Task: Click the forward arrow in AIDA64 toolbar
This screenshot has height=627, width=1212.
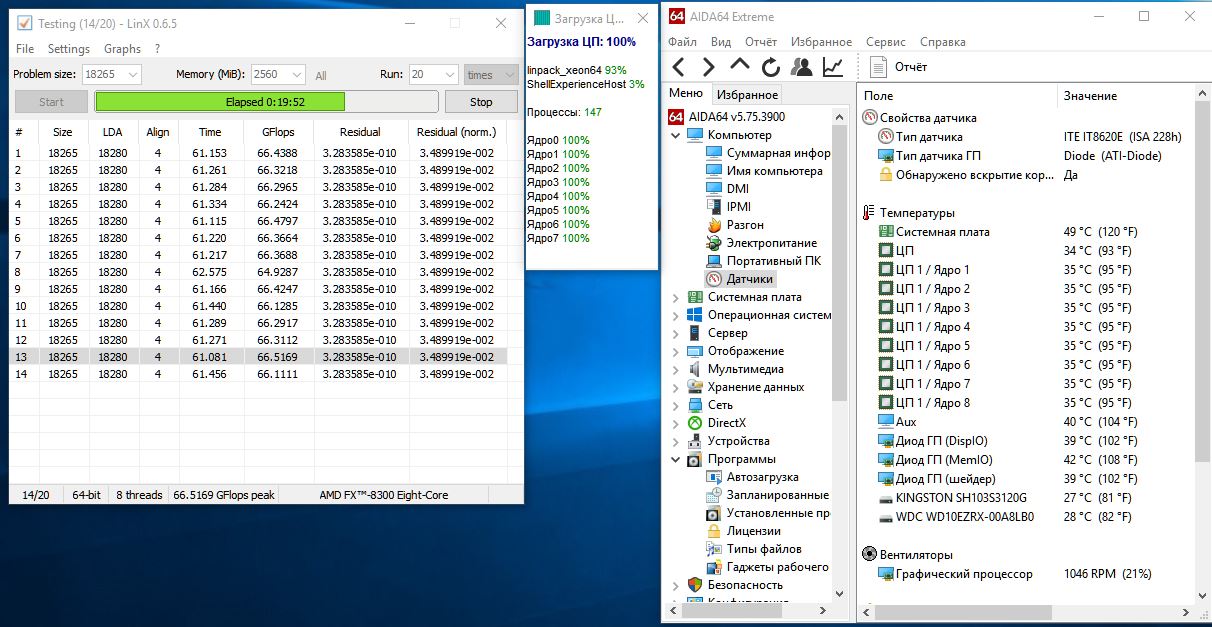Action: click(709, 67)
